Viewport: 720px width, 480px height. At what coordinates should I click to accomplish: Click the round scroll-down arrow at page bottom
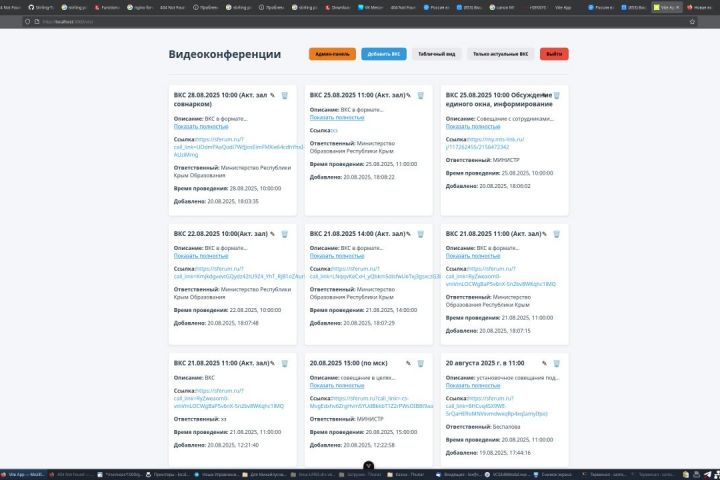coord(368,466)
